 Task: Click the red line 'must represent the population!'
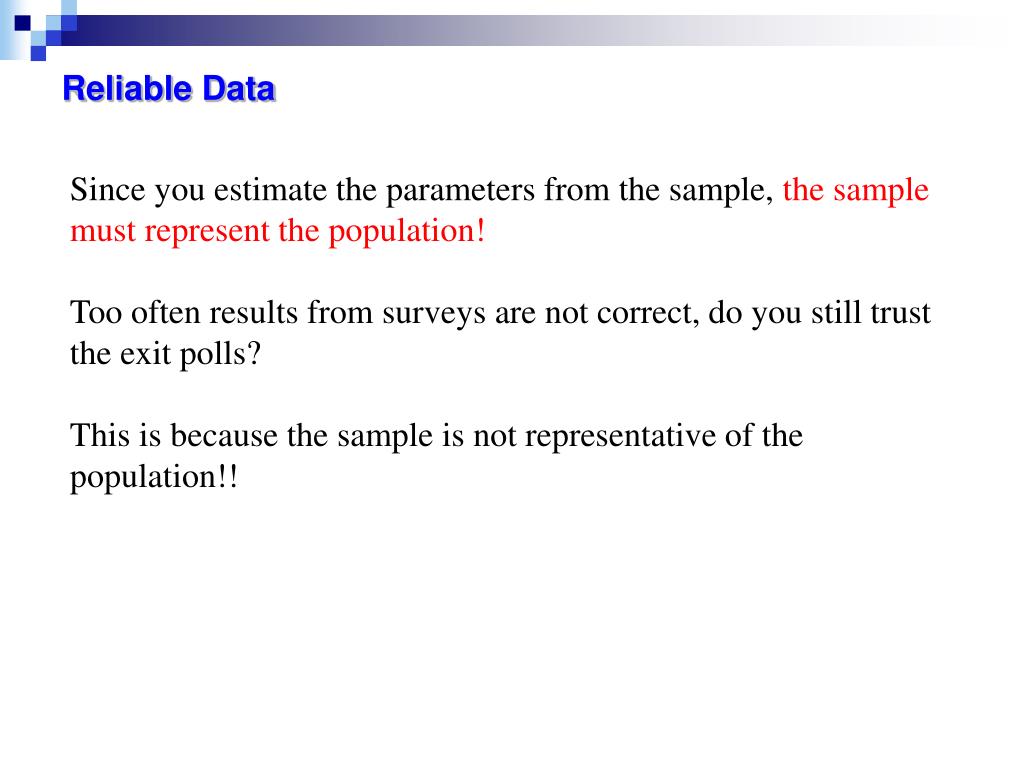point(278,231)
